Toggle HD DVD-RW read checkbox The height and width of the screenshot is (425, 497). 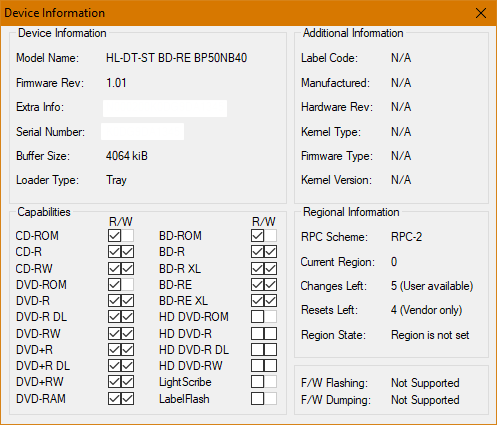click(x=257, y=366)
